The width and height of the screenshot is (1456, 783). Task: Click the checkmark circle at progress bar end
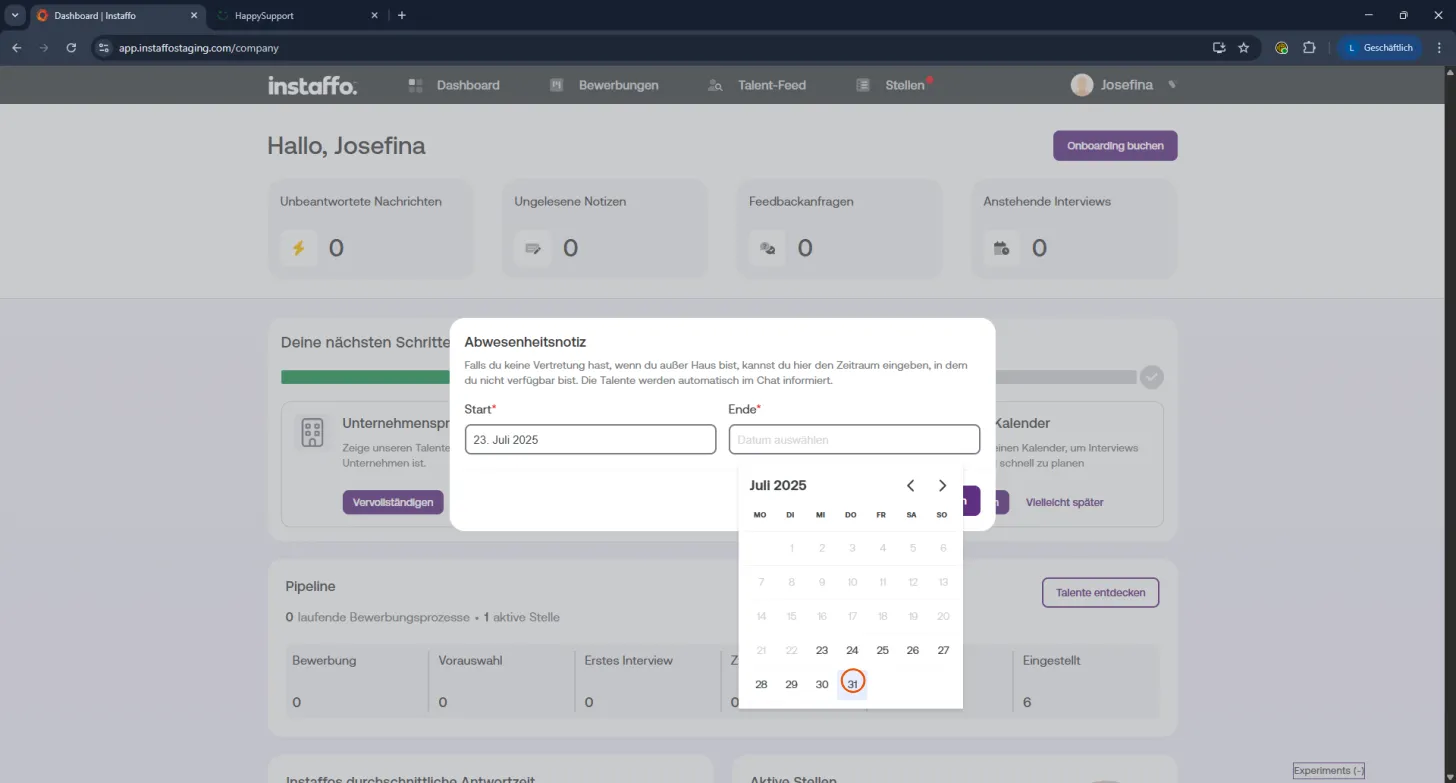pos(1152,377)
